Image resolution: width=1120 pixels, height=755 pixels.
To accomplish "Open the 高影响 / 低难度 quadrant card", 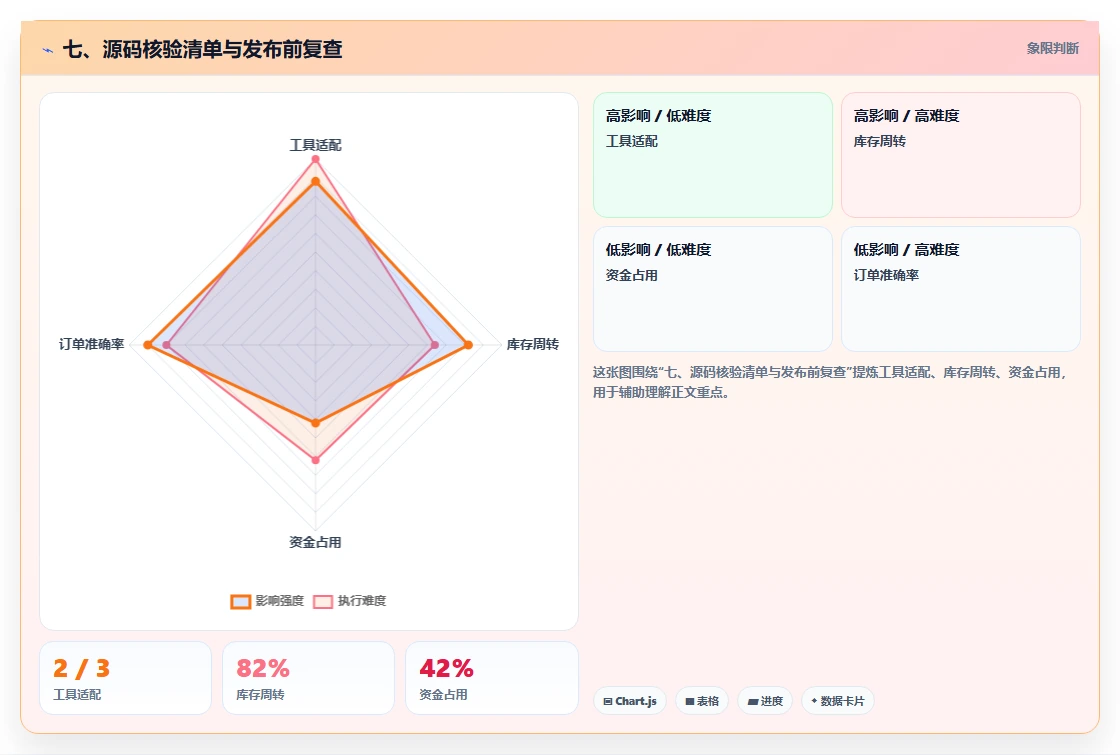I will click(713, 155).
